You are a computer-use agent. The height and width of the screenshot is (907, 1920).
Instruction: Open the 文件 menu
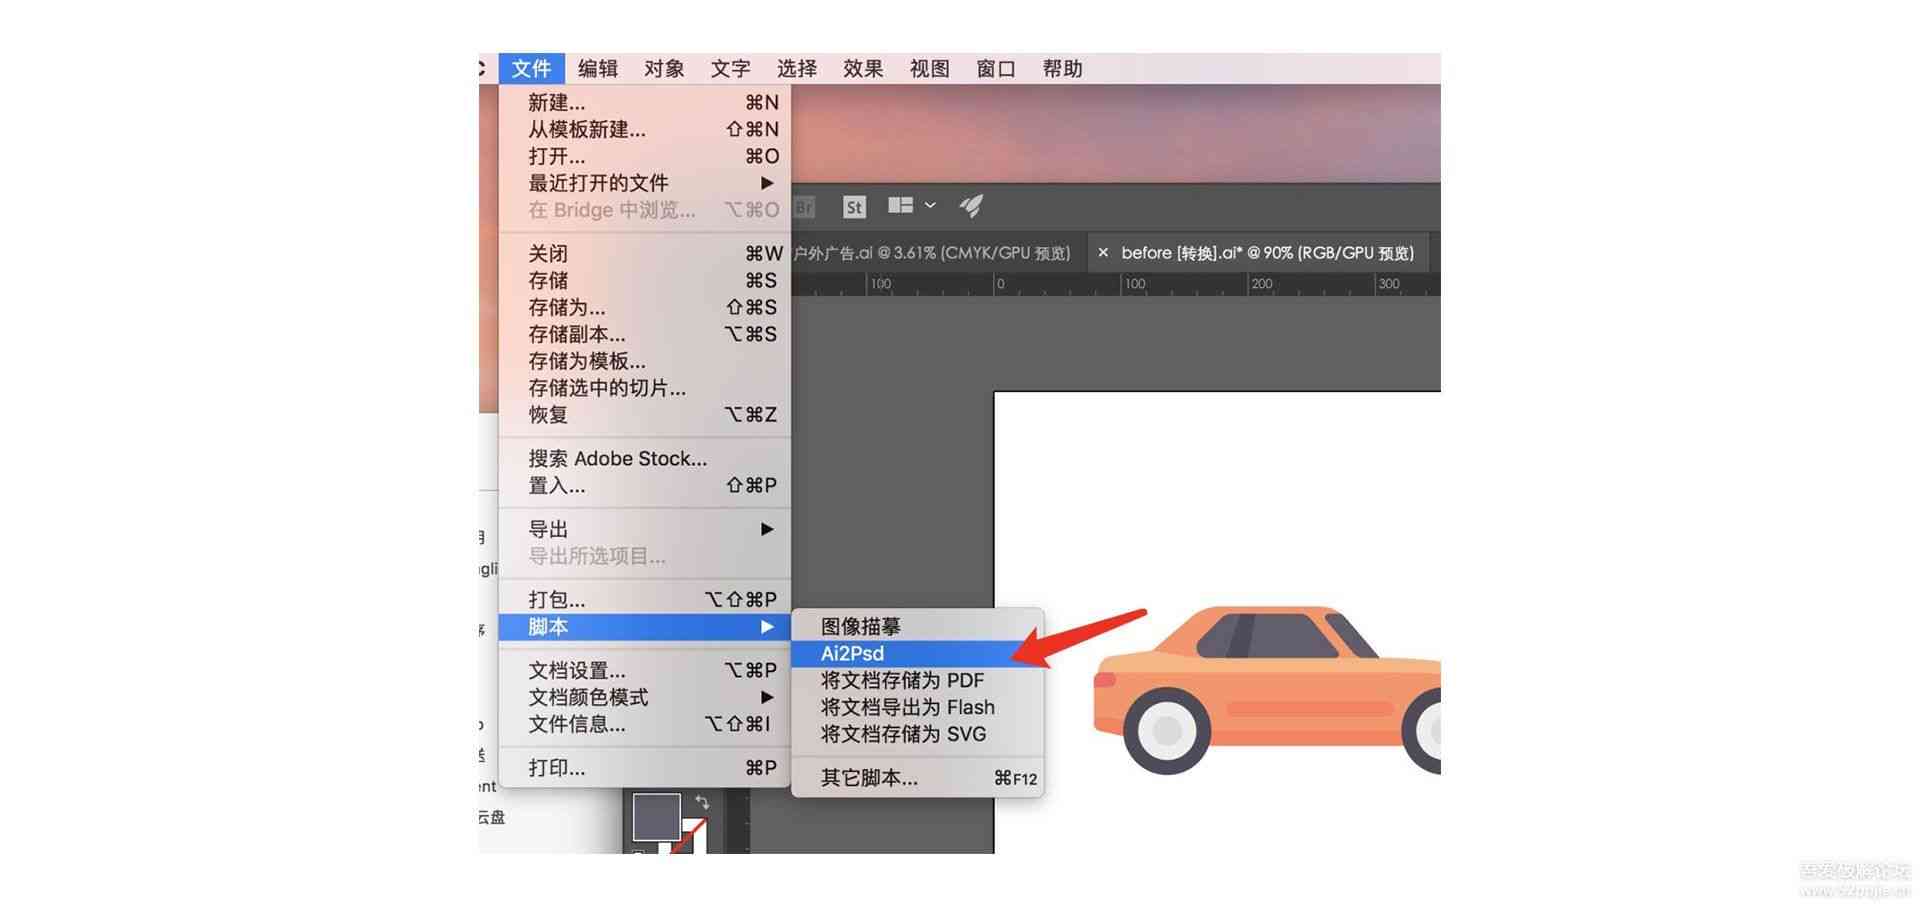[531, 68]
